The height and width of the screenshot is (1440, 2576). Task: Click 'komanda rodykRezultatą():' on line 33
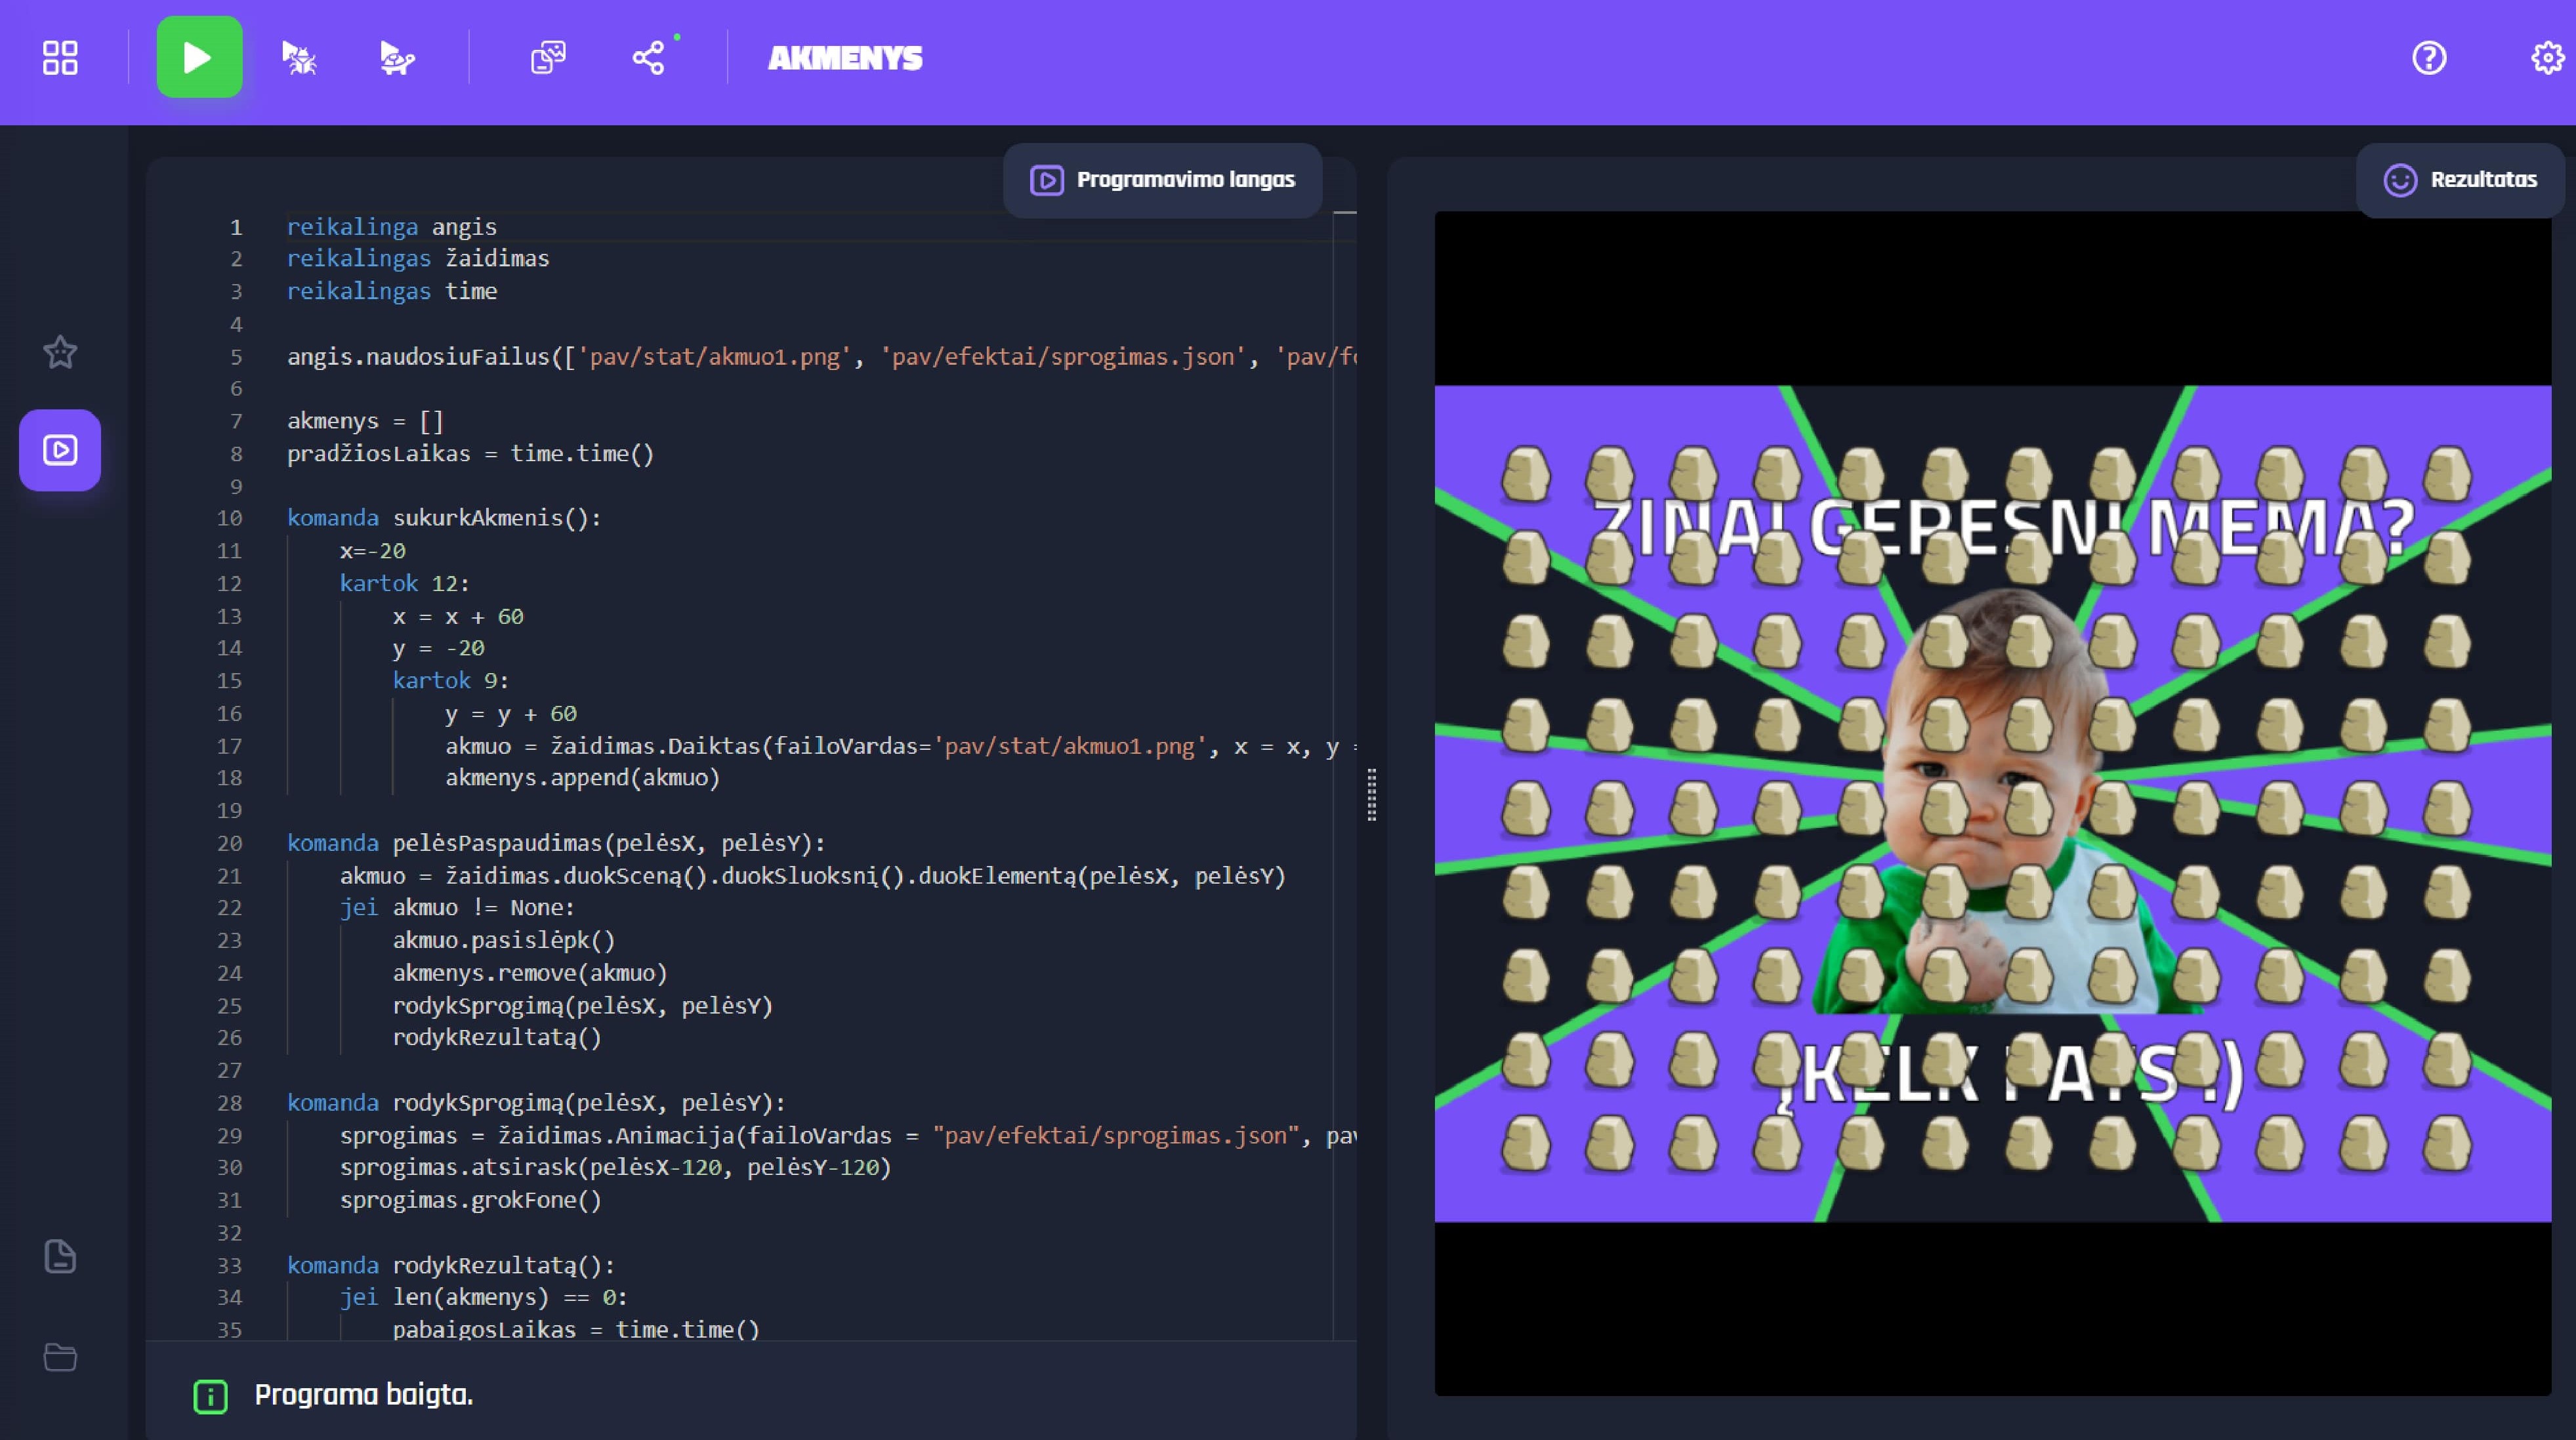pyautogui.click(x=450, y=1265)
